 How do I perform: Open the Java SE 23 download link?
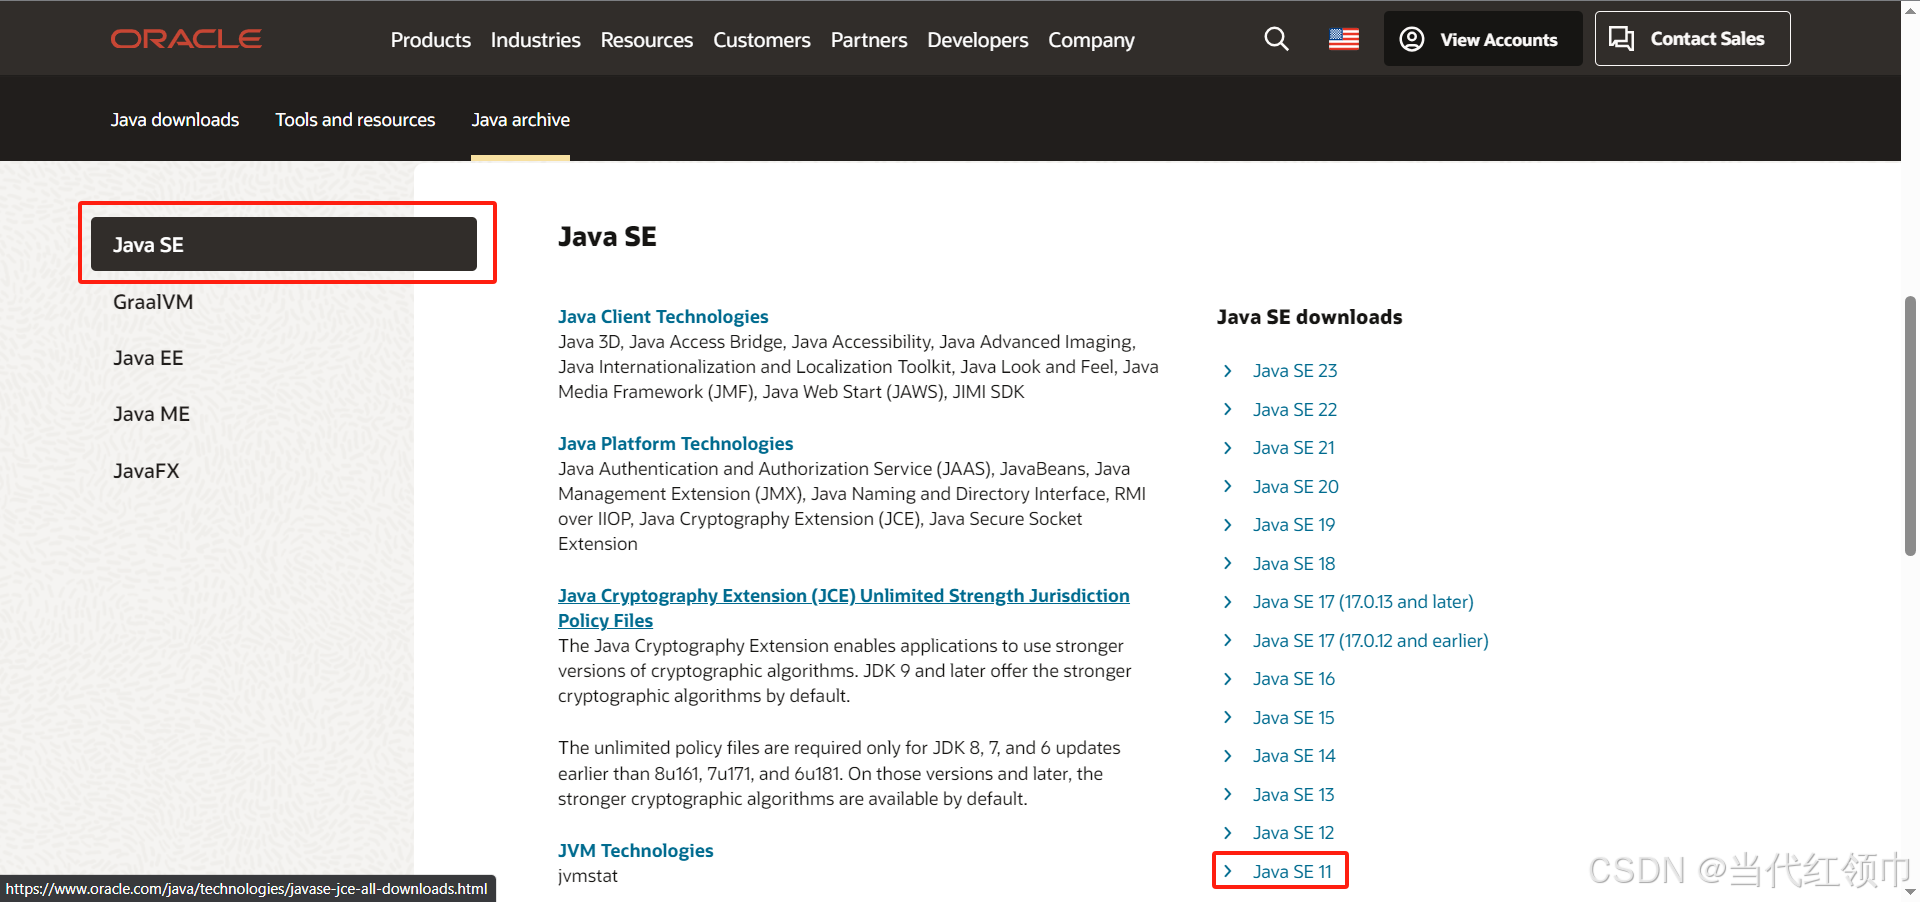[x=1295, y=371]
